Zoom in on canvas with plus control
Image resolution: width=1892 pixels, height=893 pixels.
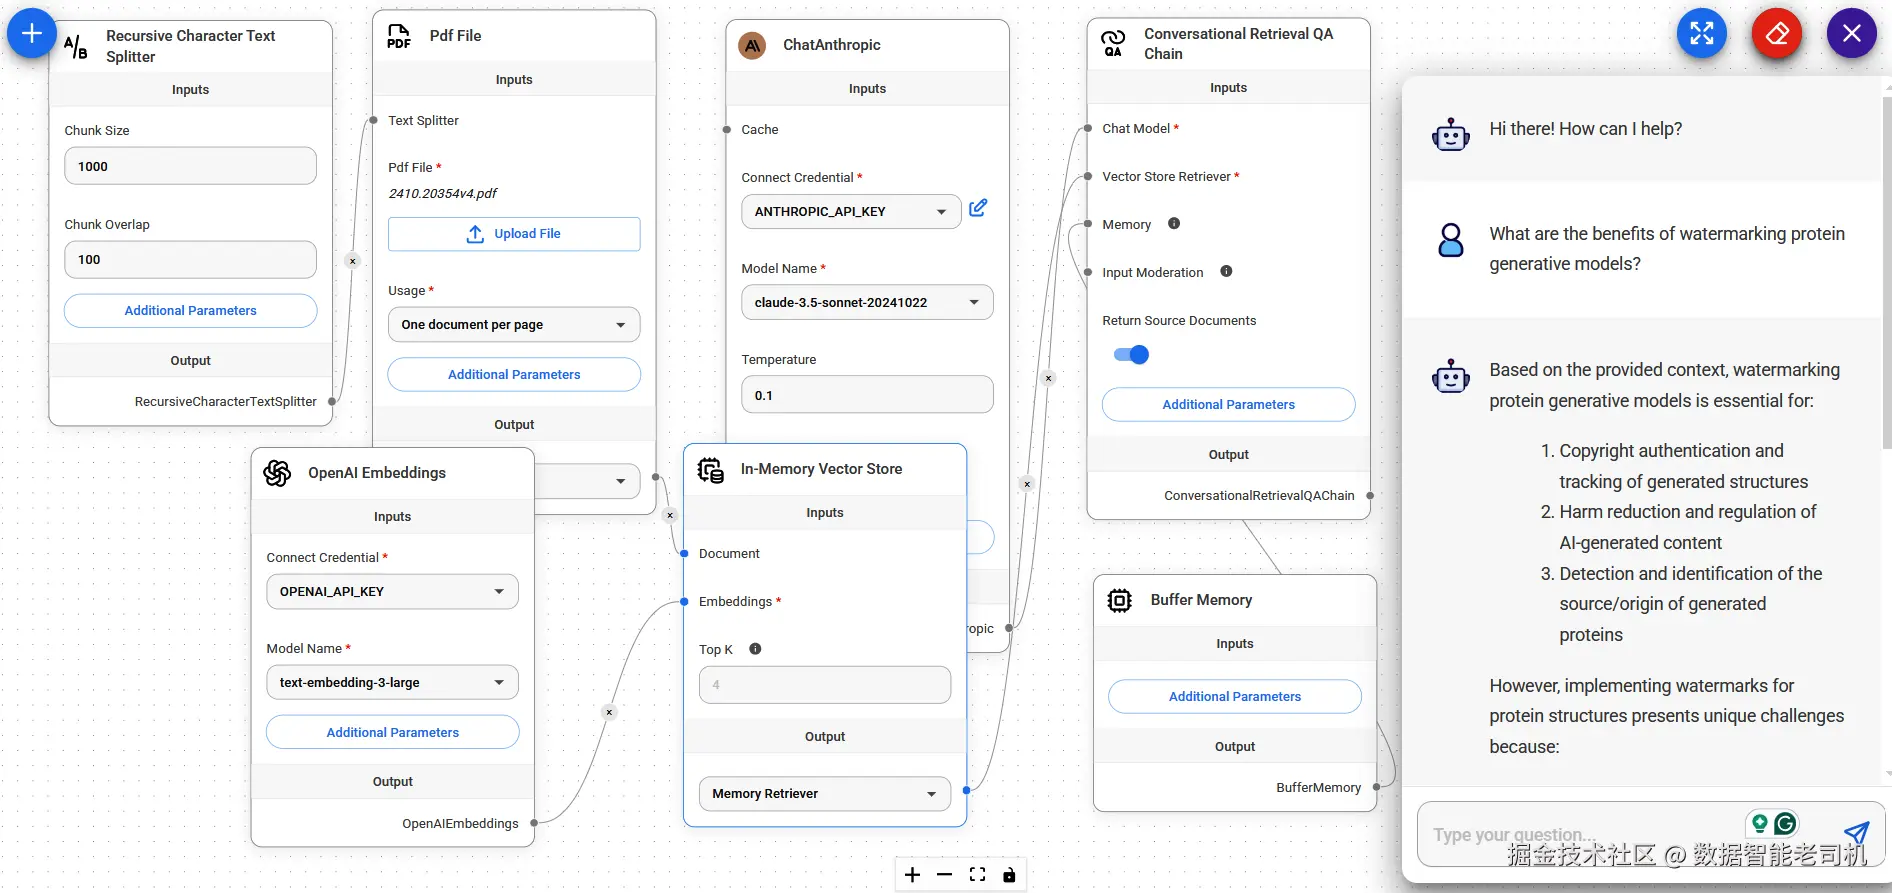click(x=913, y=875)
